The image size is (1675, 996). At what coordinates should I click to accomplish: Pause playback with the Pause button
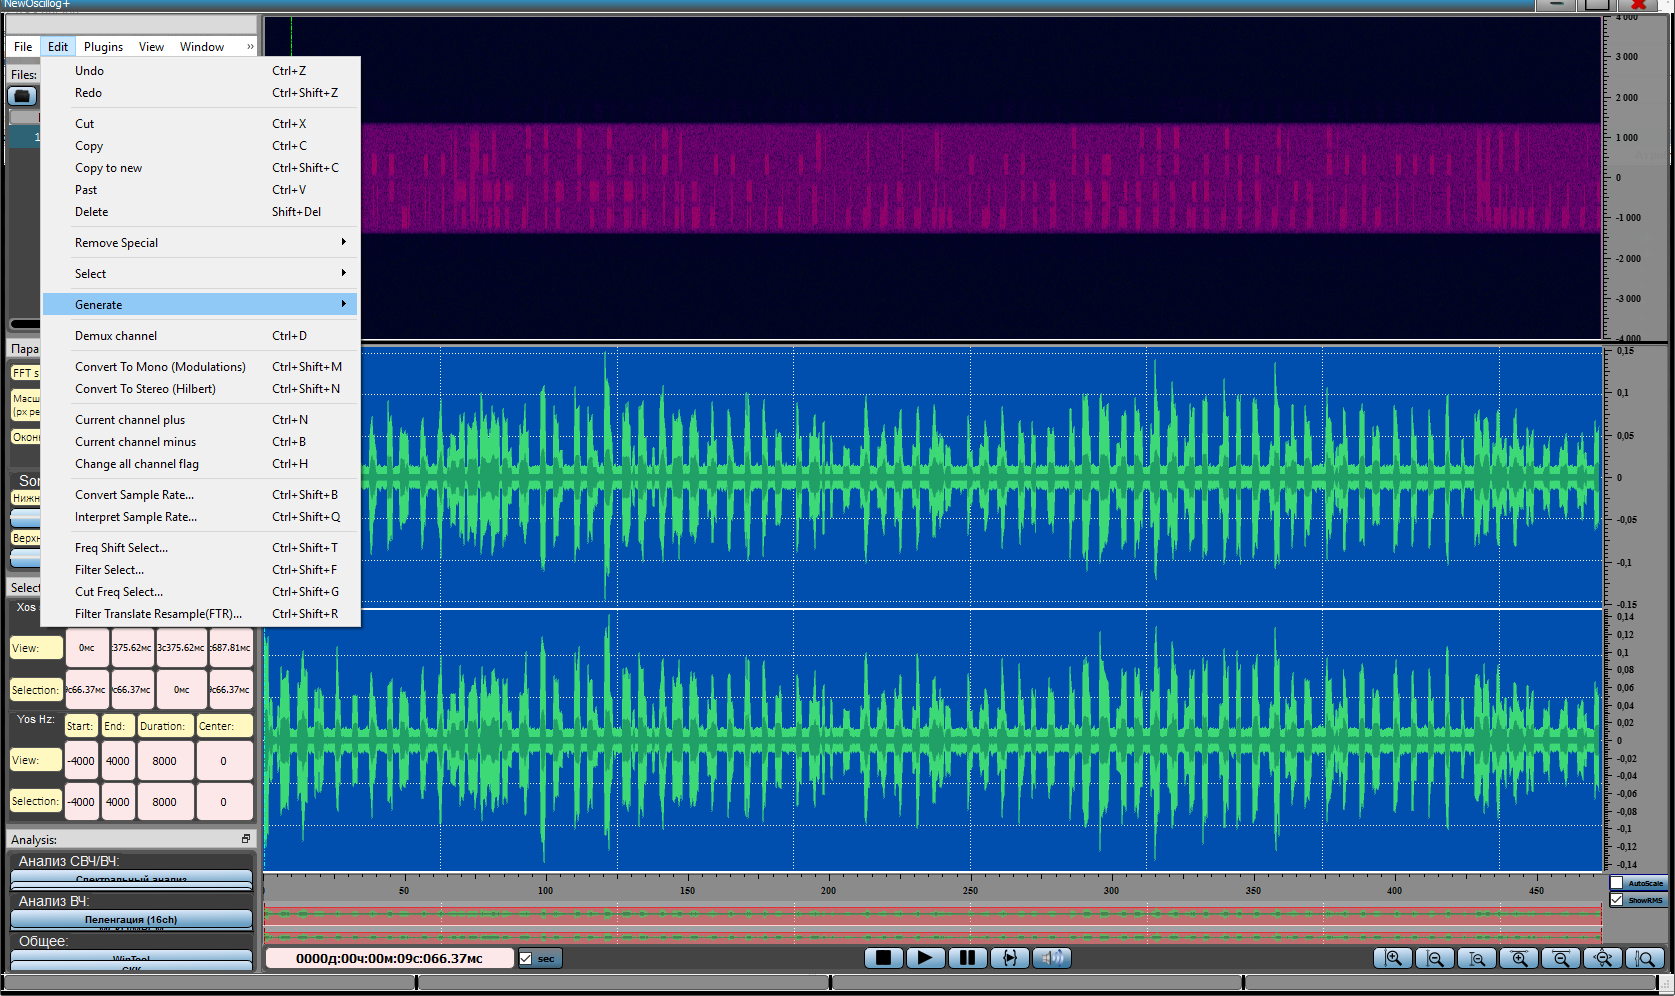967,958
